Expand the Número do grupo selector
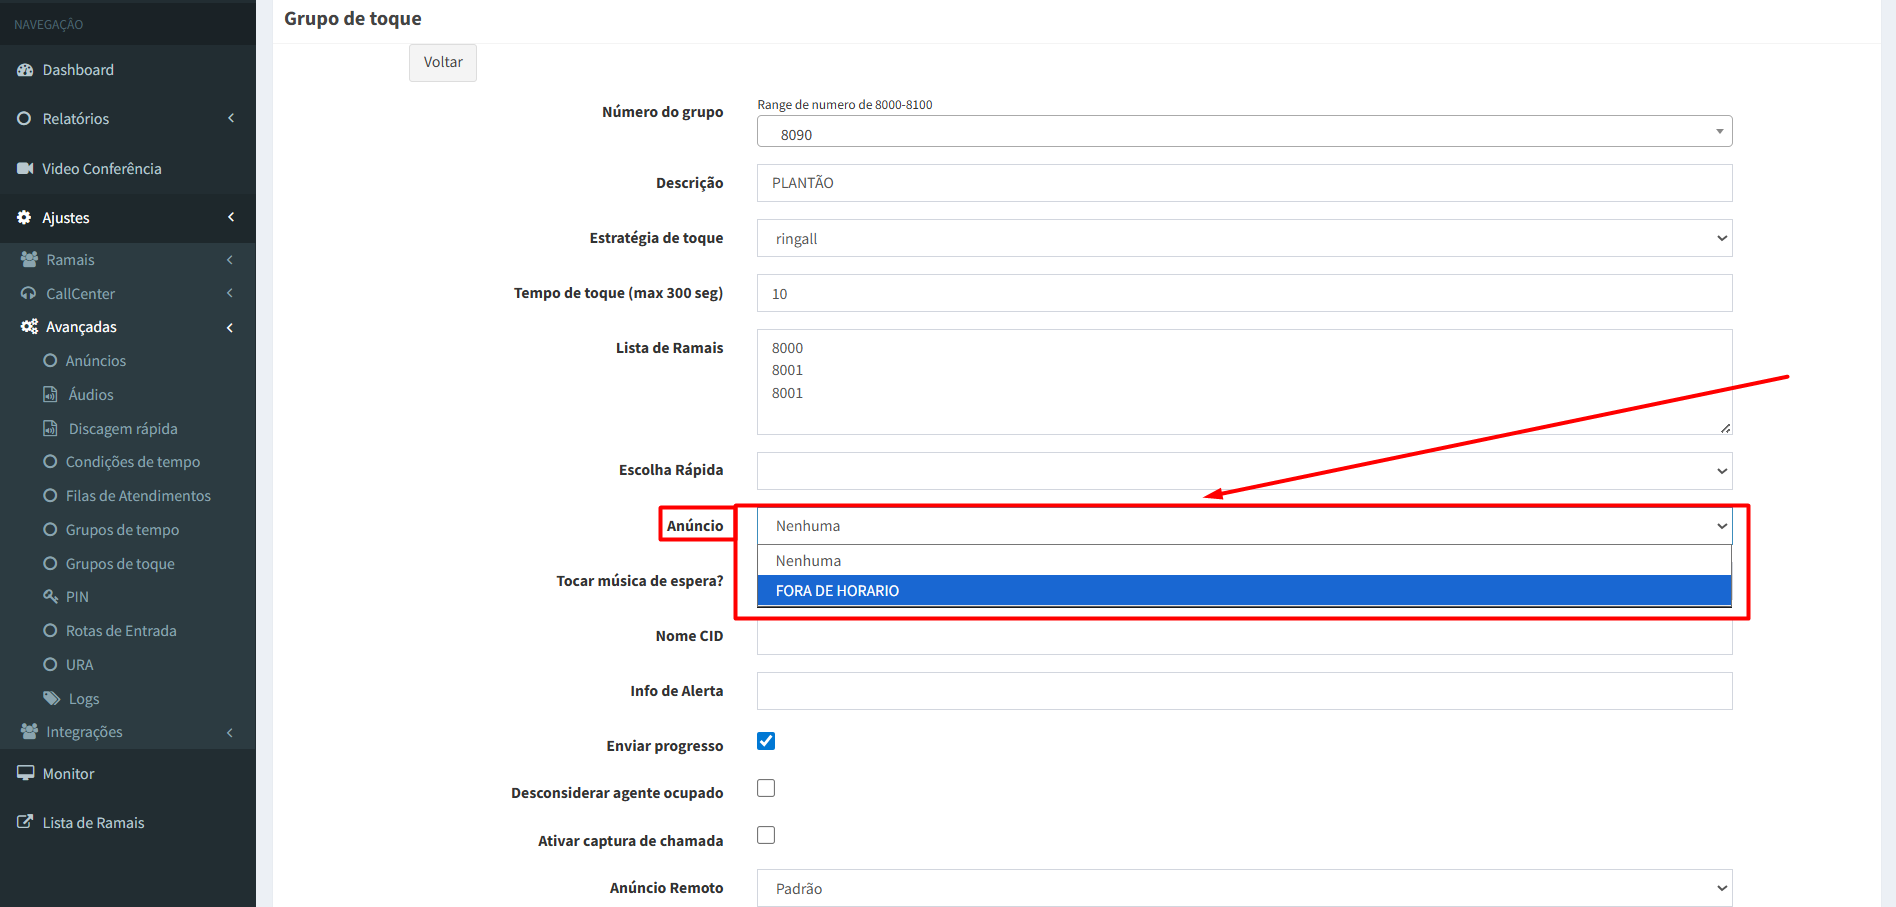The width and height of the screenshot is (1896, 907). [x=1244, y=132]
